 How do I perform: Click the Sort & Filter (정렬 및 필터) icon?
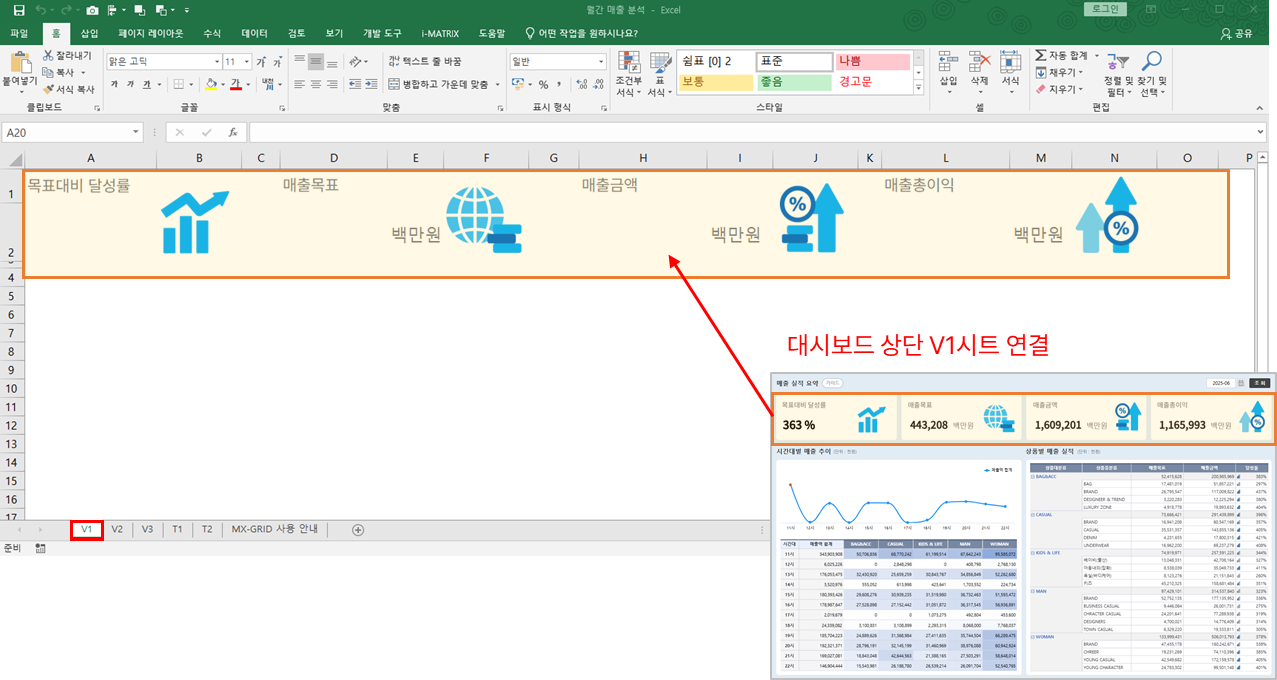[1117, 64]
